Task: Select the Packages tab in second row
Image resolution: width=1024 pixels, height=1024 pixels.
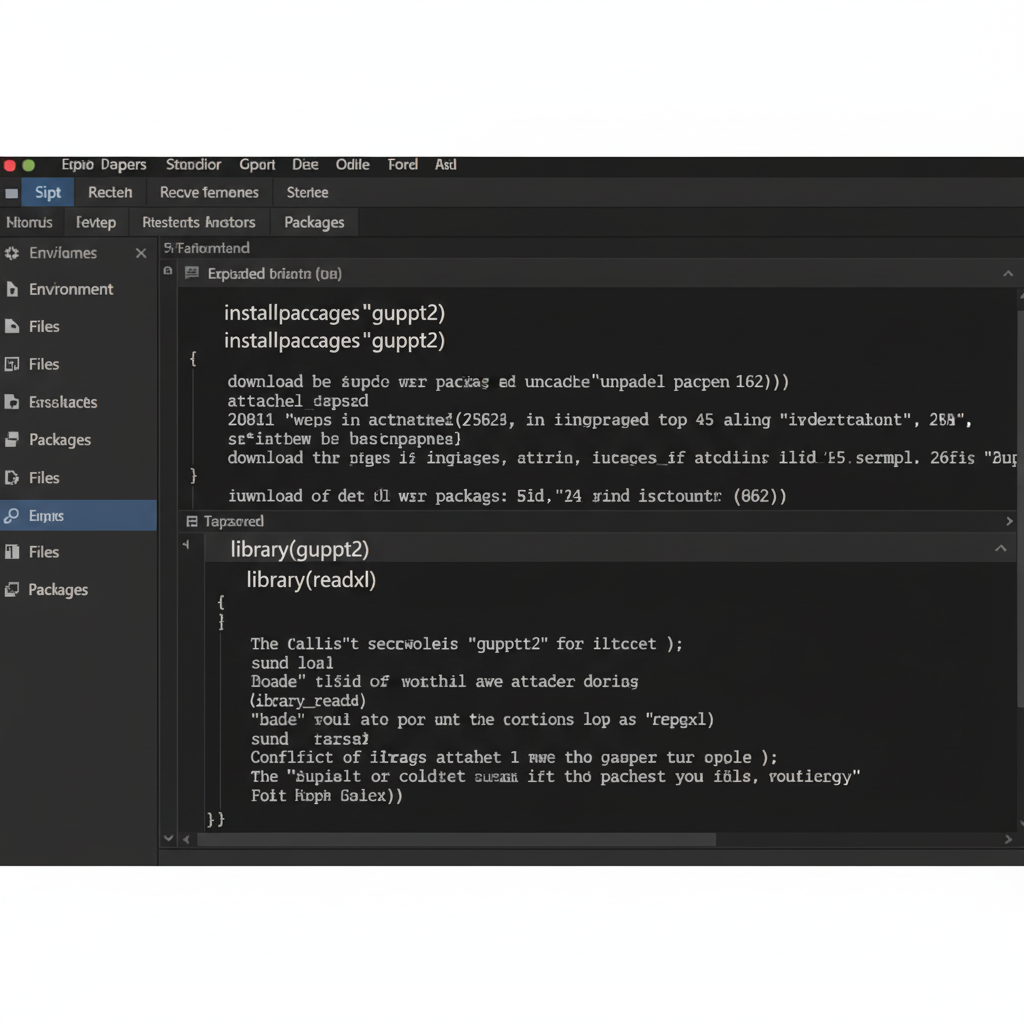Action: click(x=313, y=223)
